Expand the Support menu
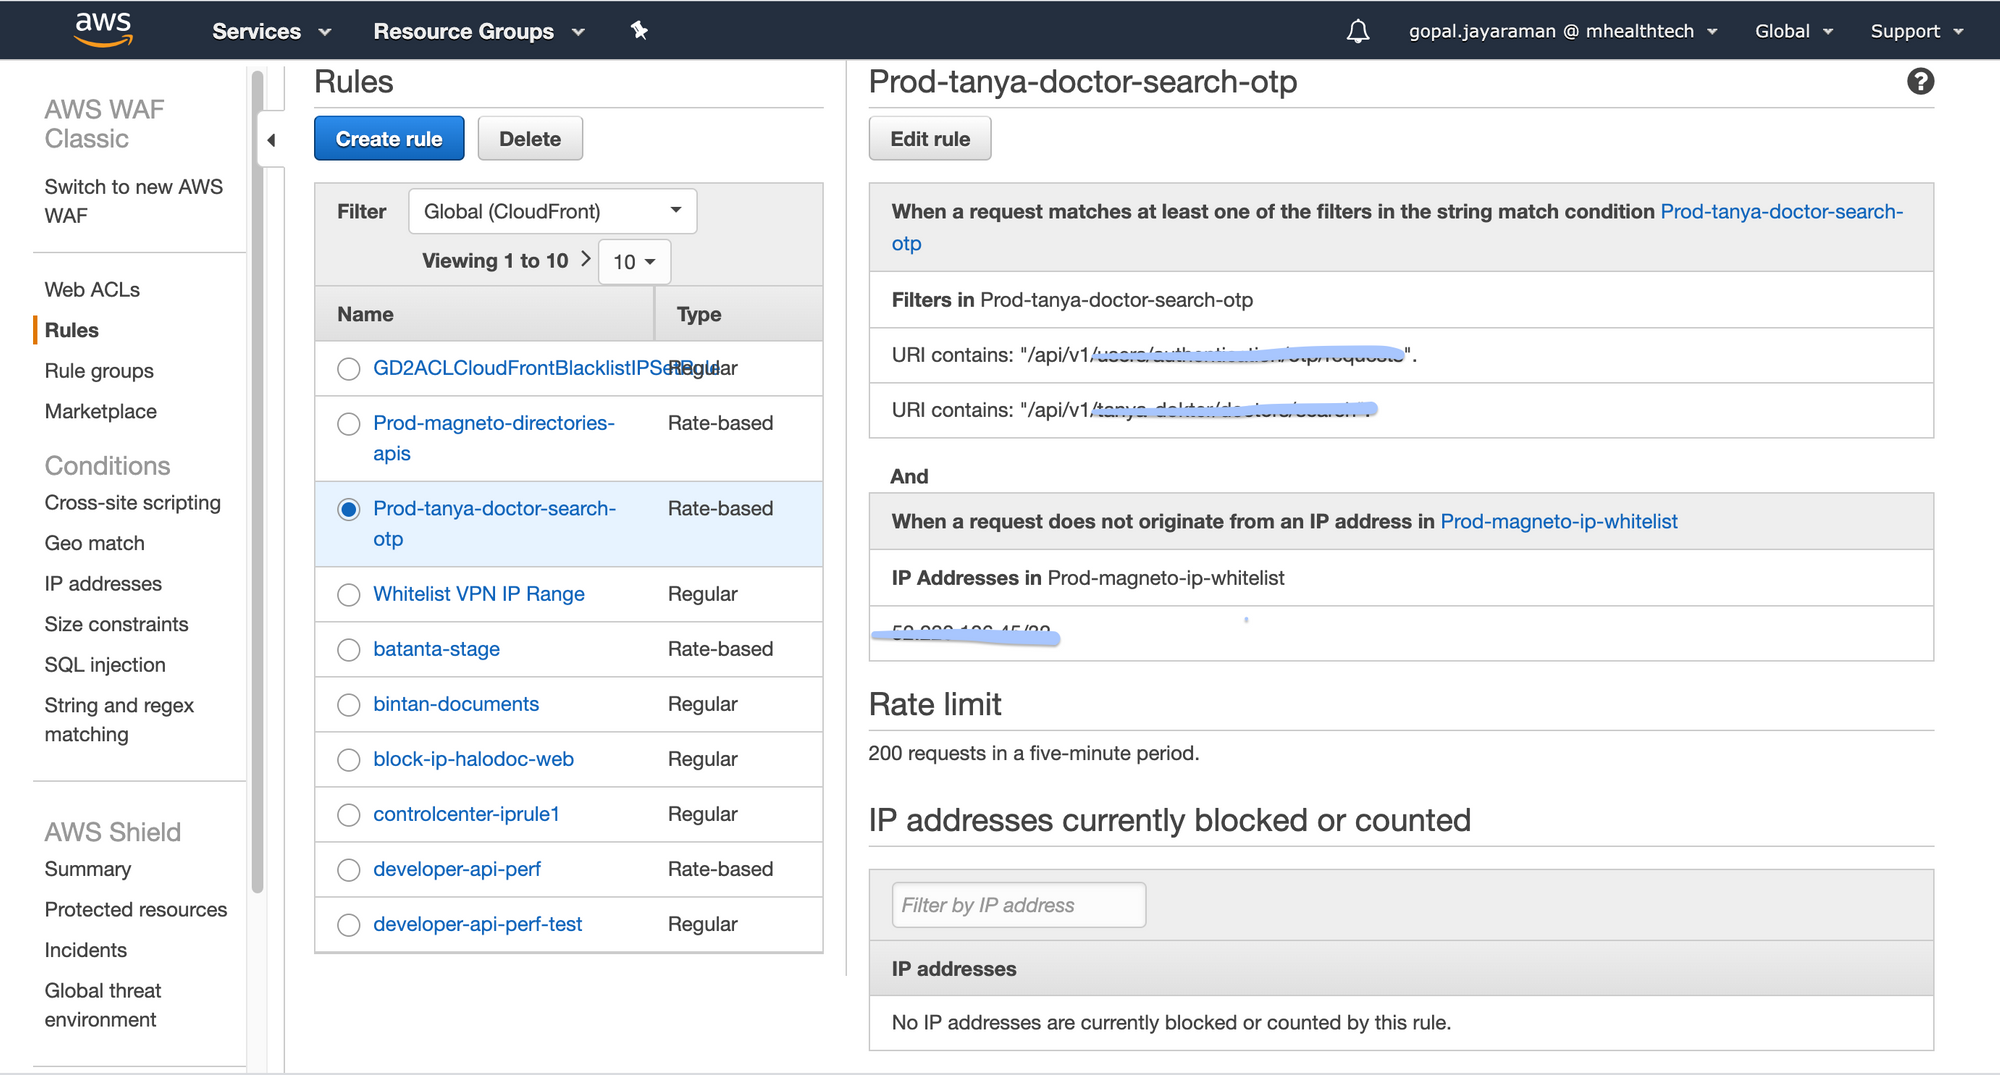This screenshot has width=2000, height=1075. pyautogui.click(x=1917, y=31)
